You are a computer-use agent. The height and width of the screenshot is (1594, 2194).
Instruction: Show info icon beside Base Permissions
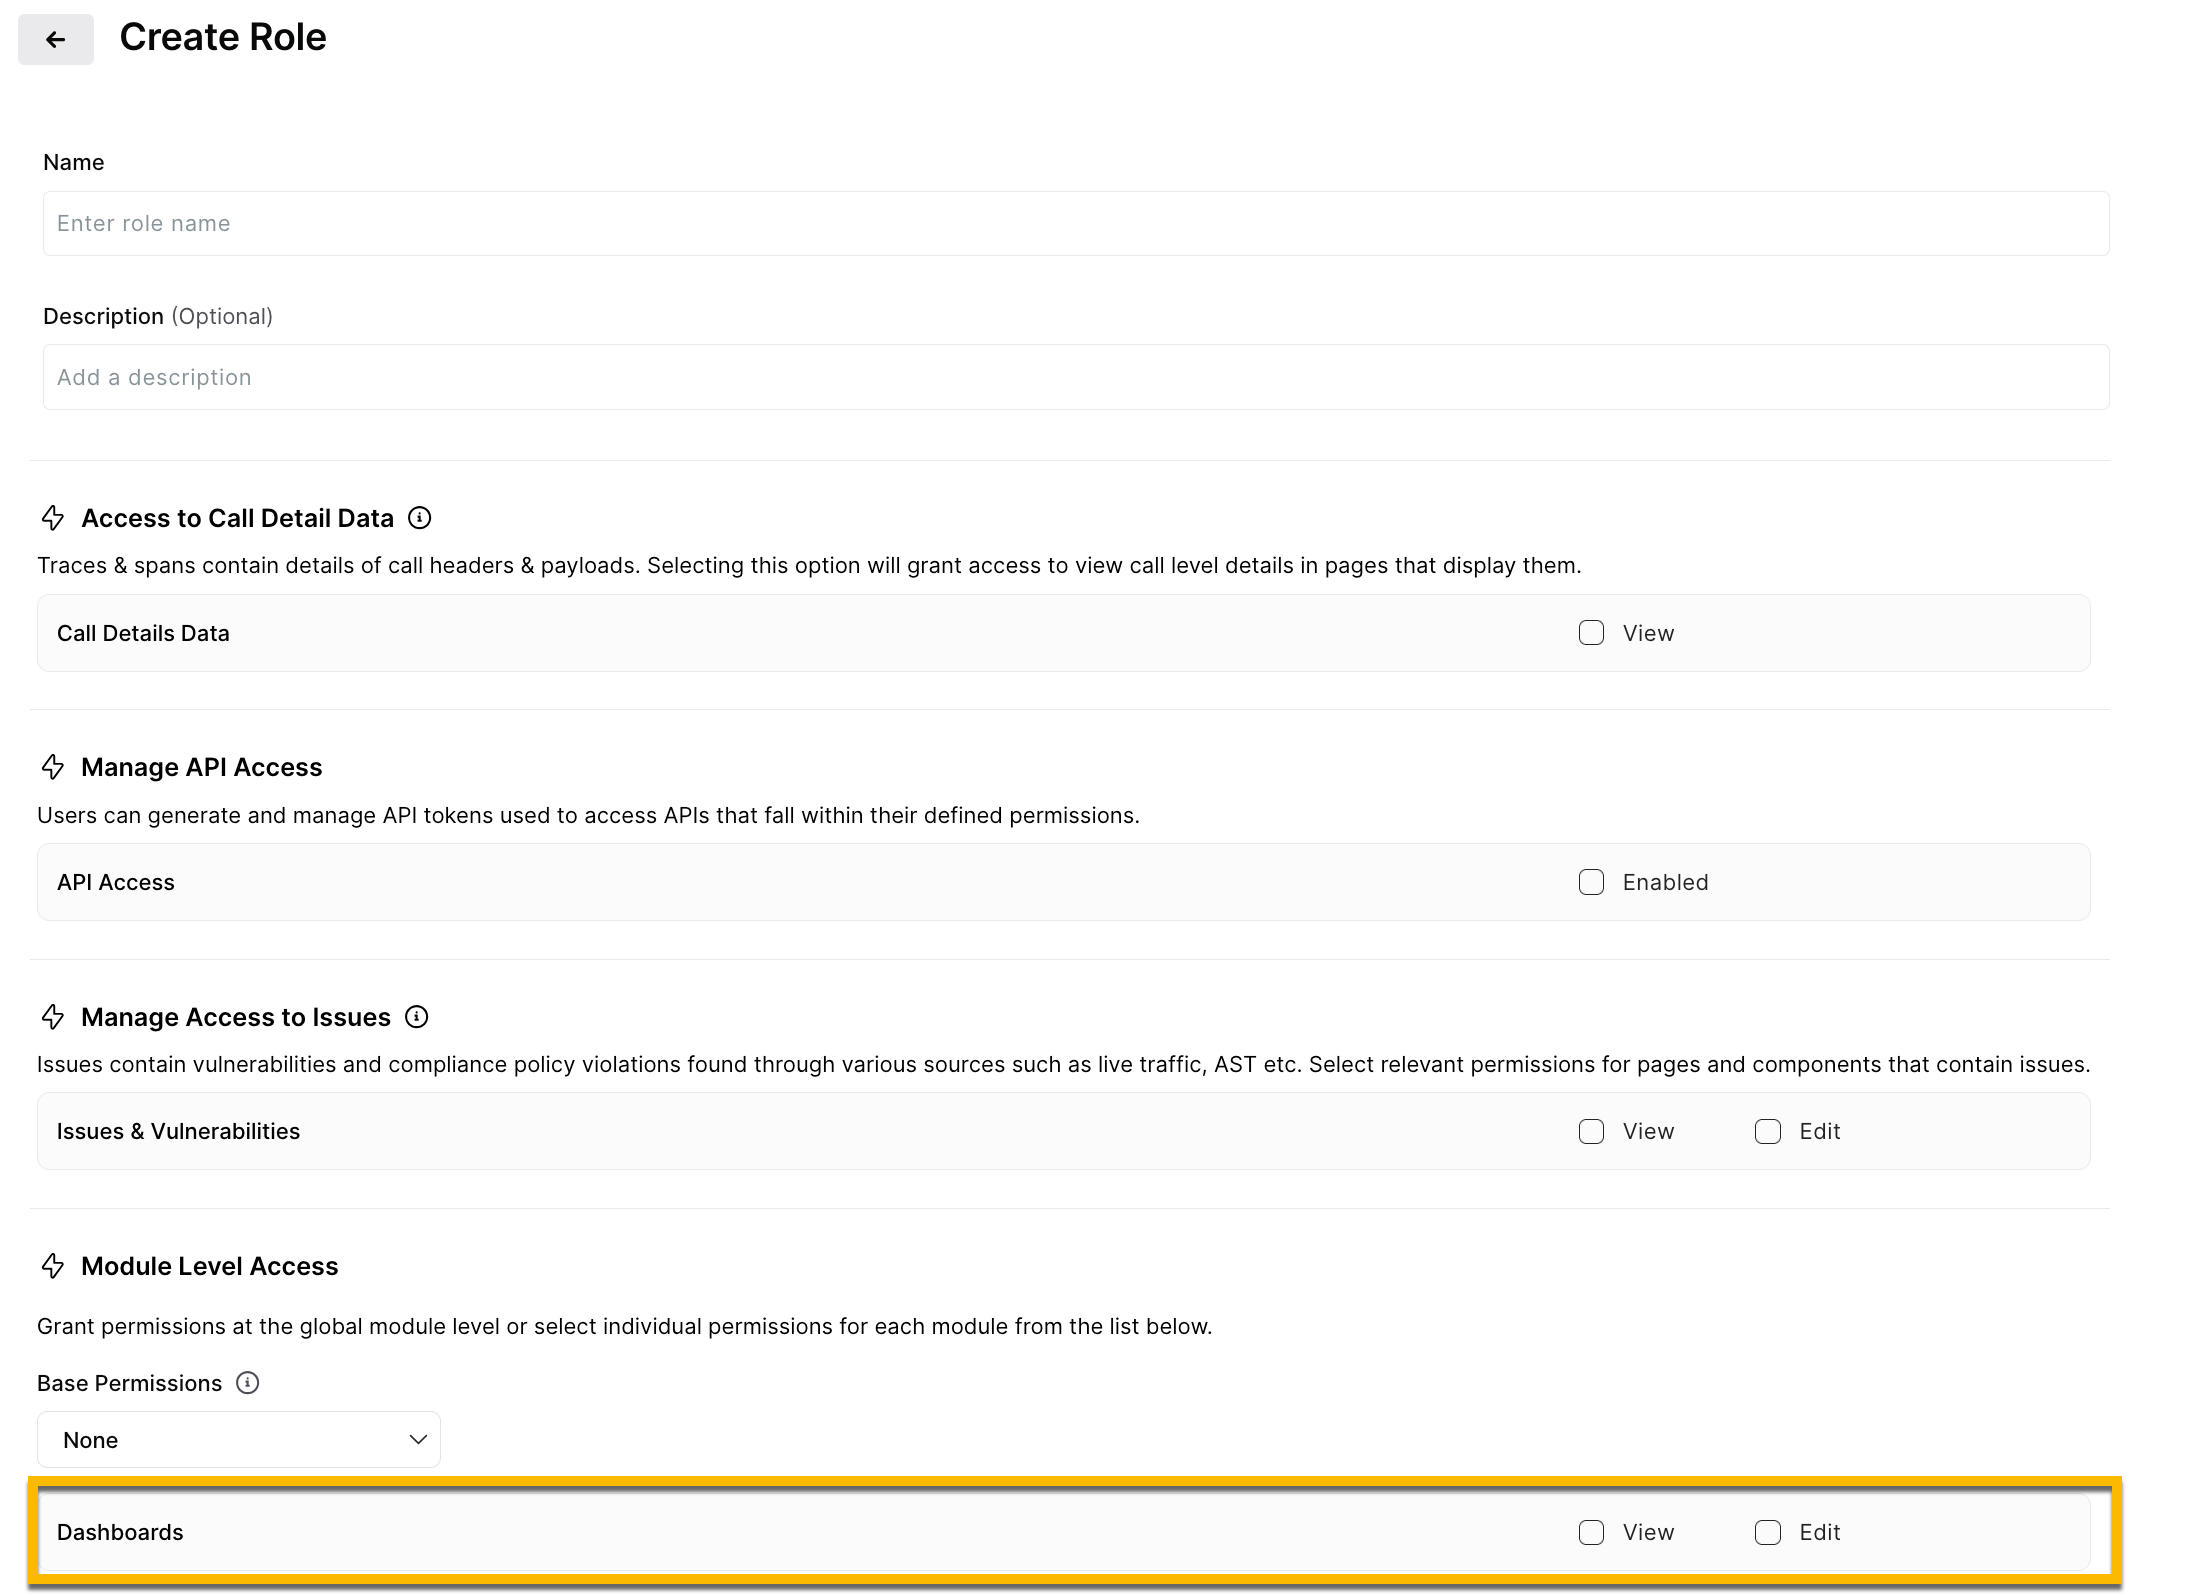click(247, 1383)
